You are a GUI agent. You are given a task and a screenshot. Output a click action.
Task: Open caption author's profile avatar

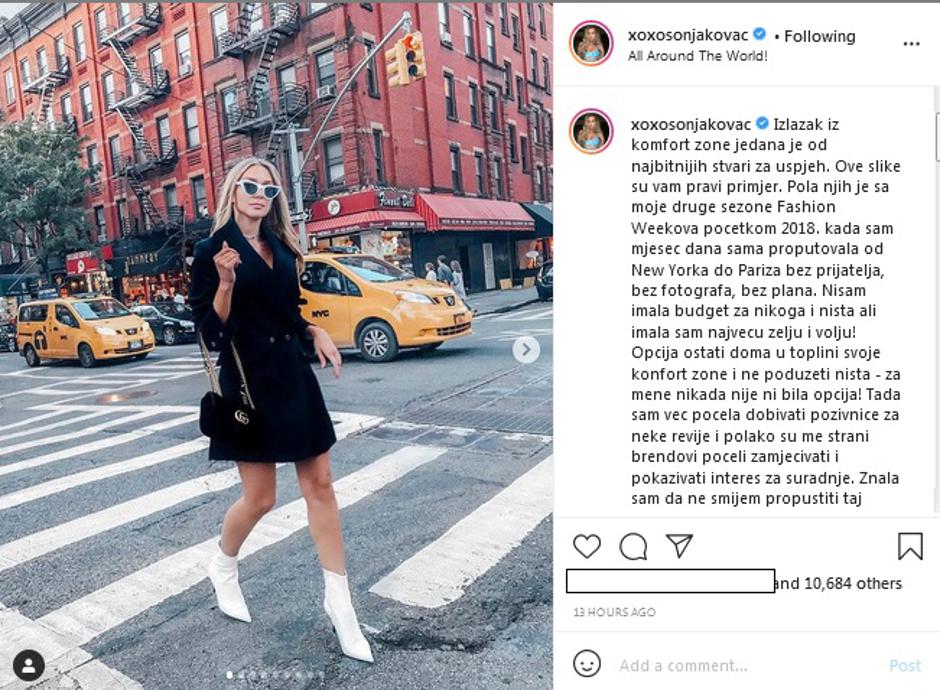click(591, 131)
